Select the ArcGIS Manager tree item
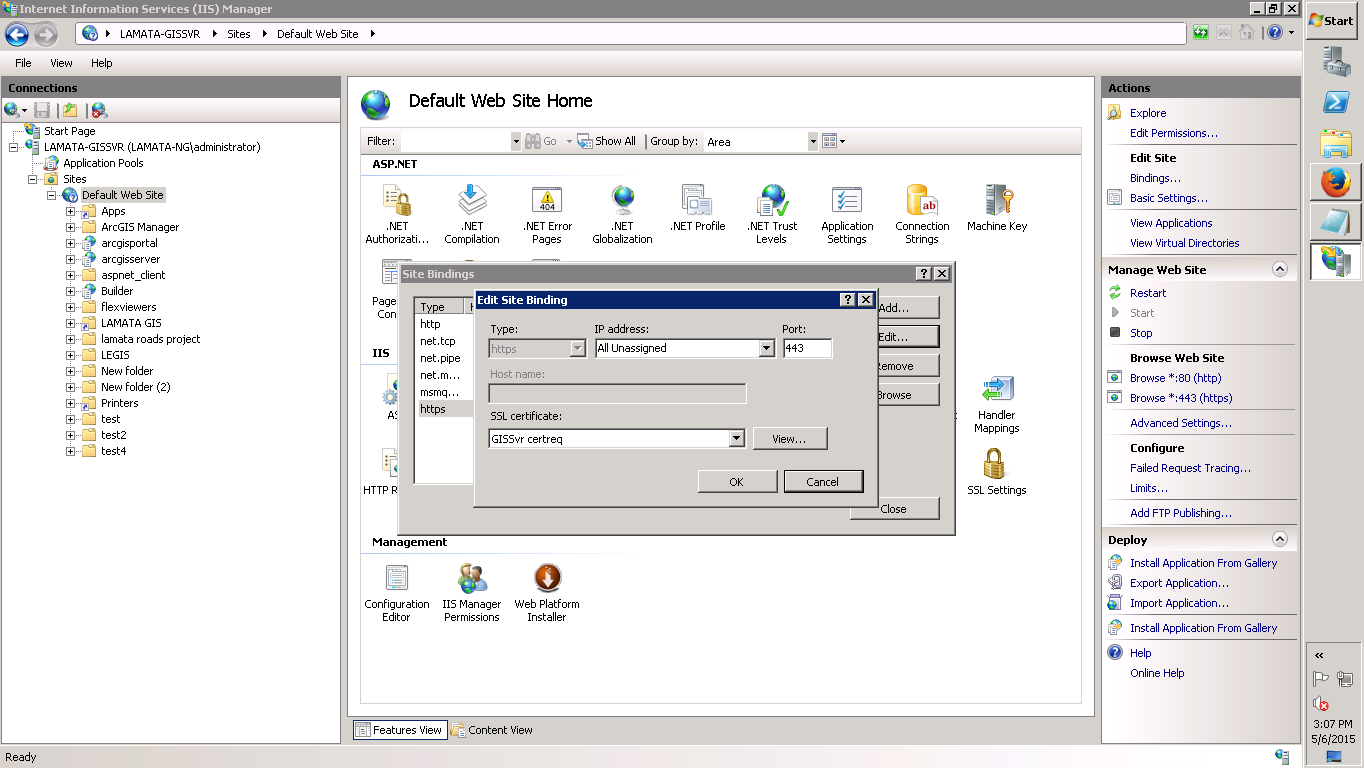 pyautogui.click(x=140, y=227)
